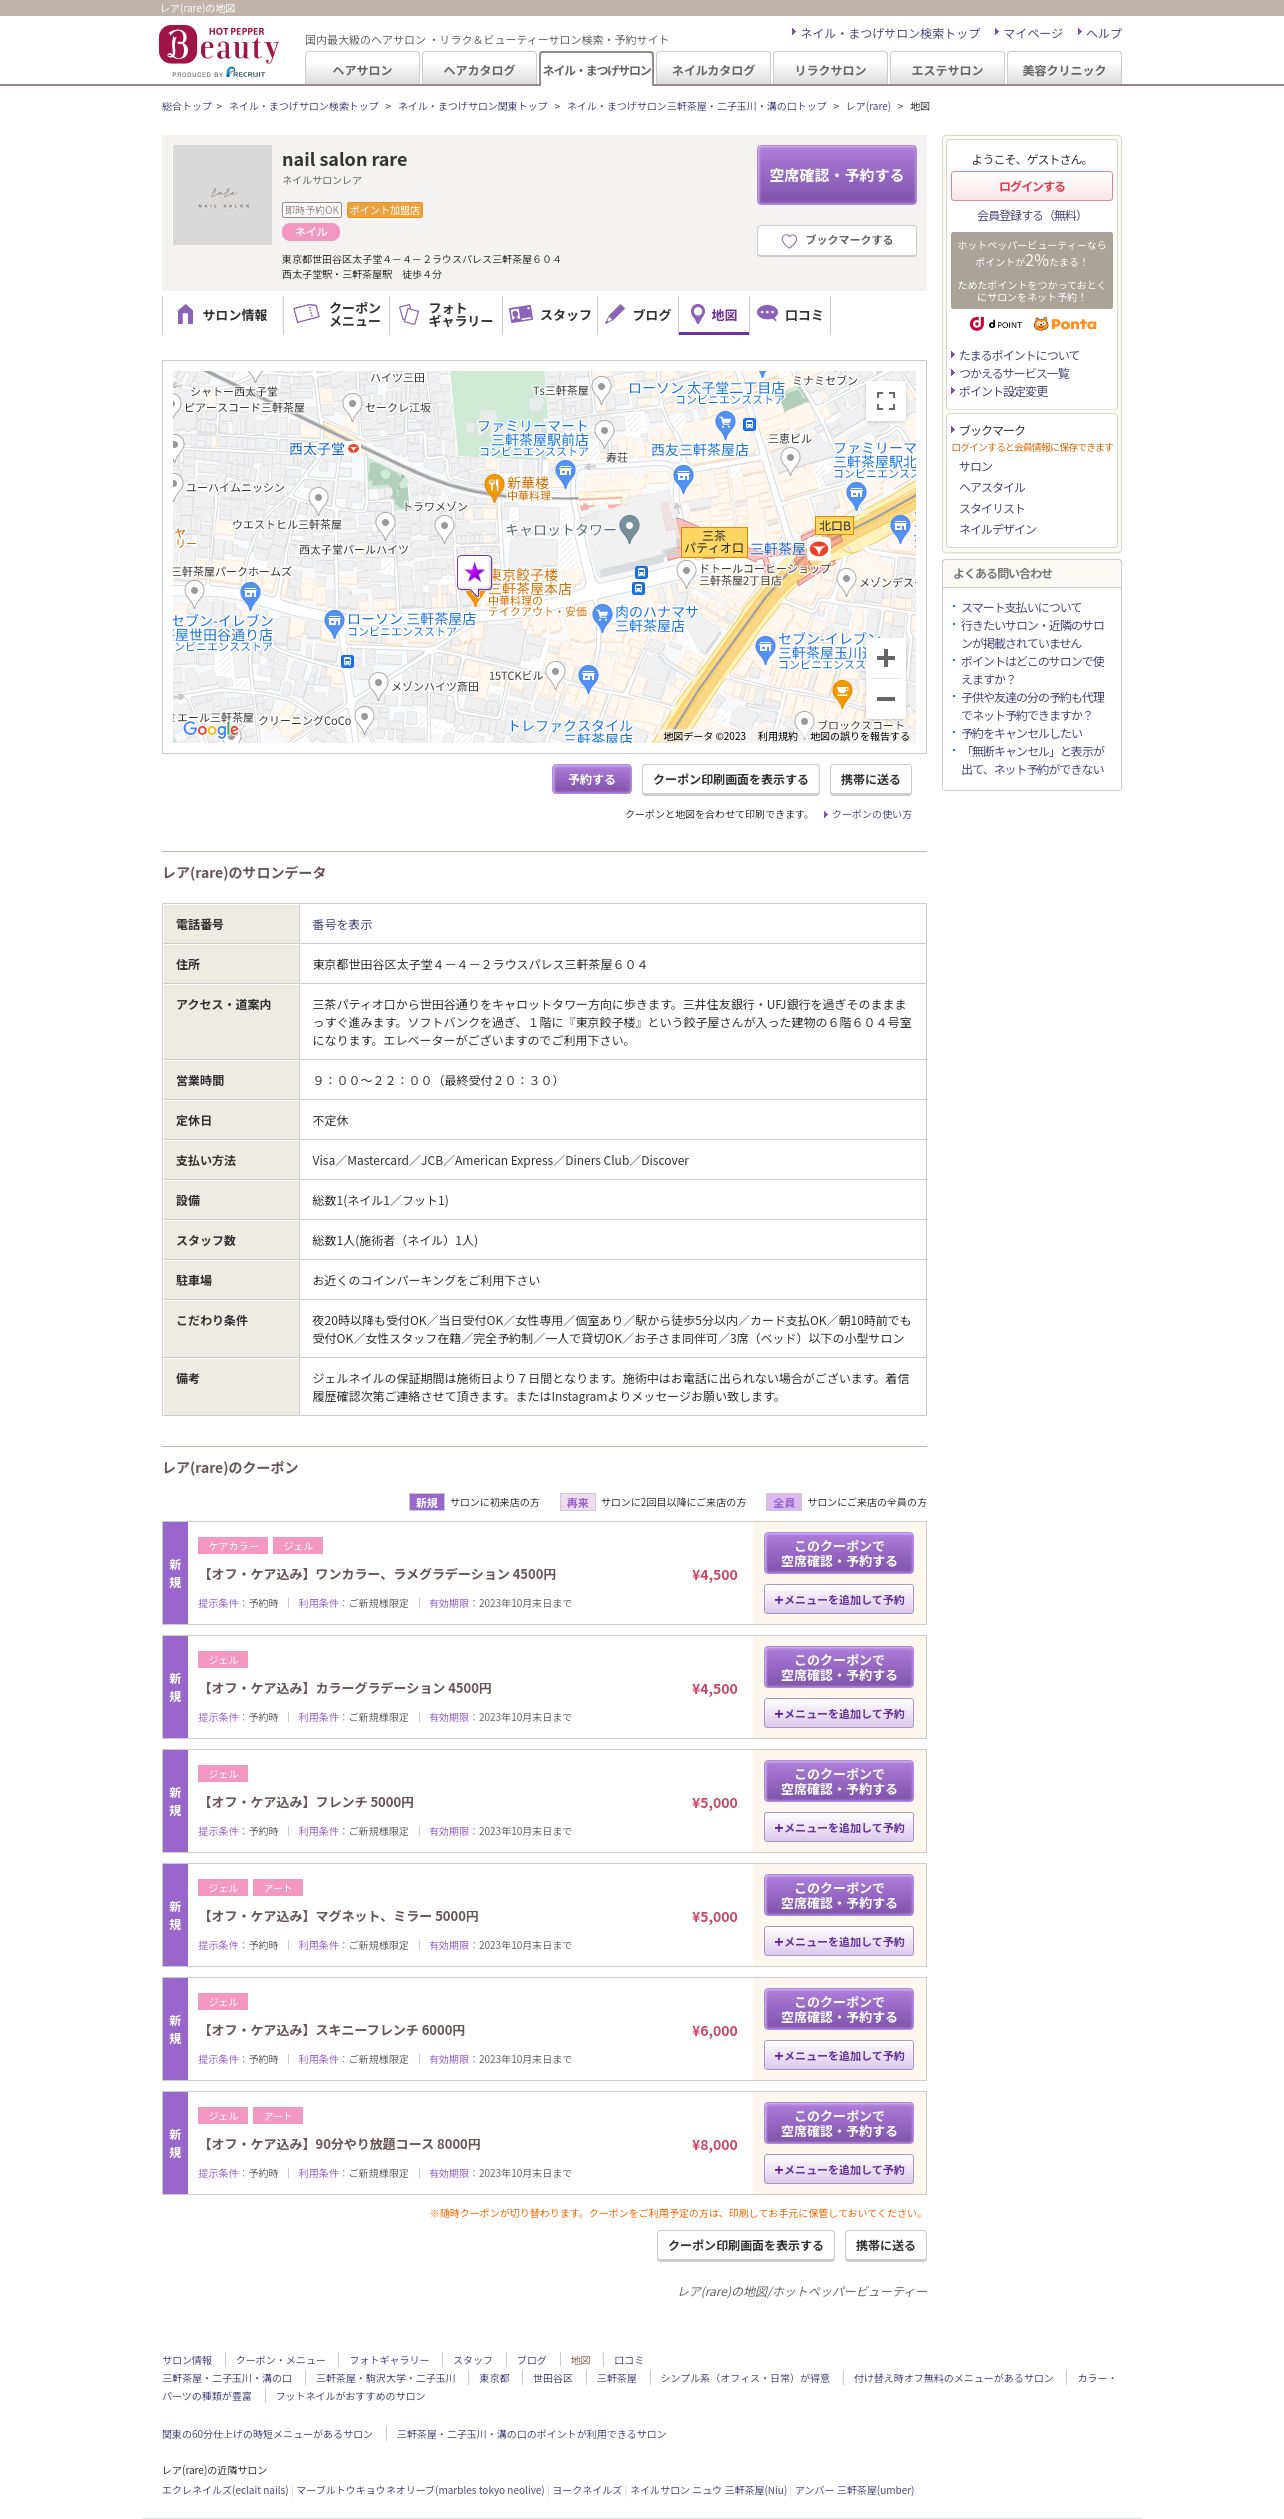The image size is (1284, 2519).
Task: Click 携帯に送る button below the map
Action: [x=870, y=779]
